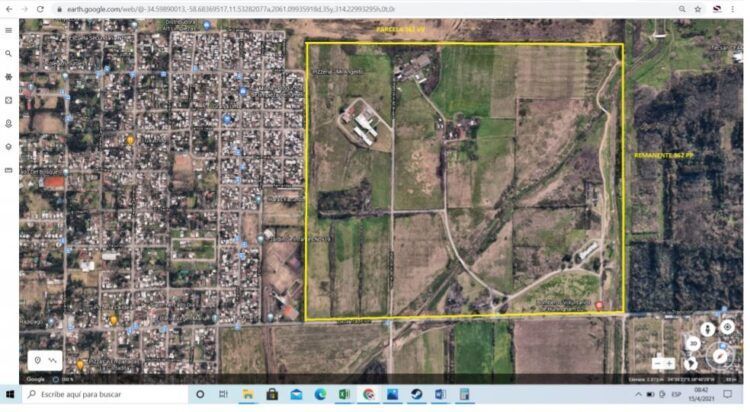Open Voyager from the sidebar

tap(9, 77)
